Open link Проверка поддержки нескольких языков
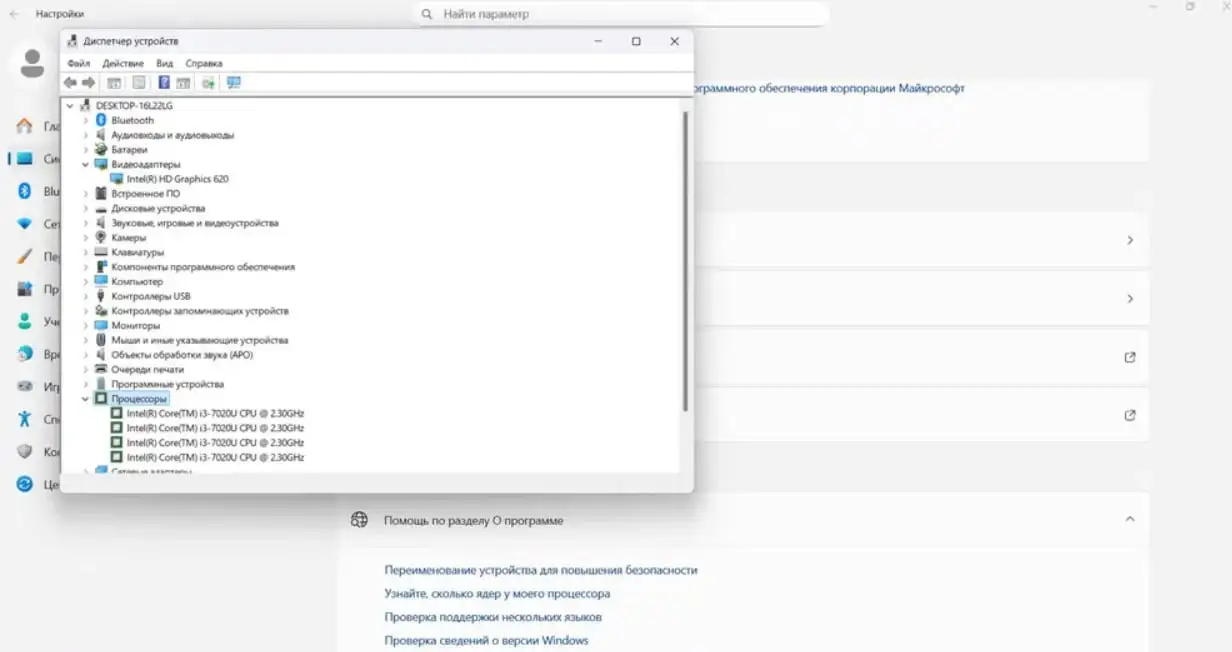The height and width of the screenshot is (652, 1232). pos(493,617)
